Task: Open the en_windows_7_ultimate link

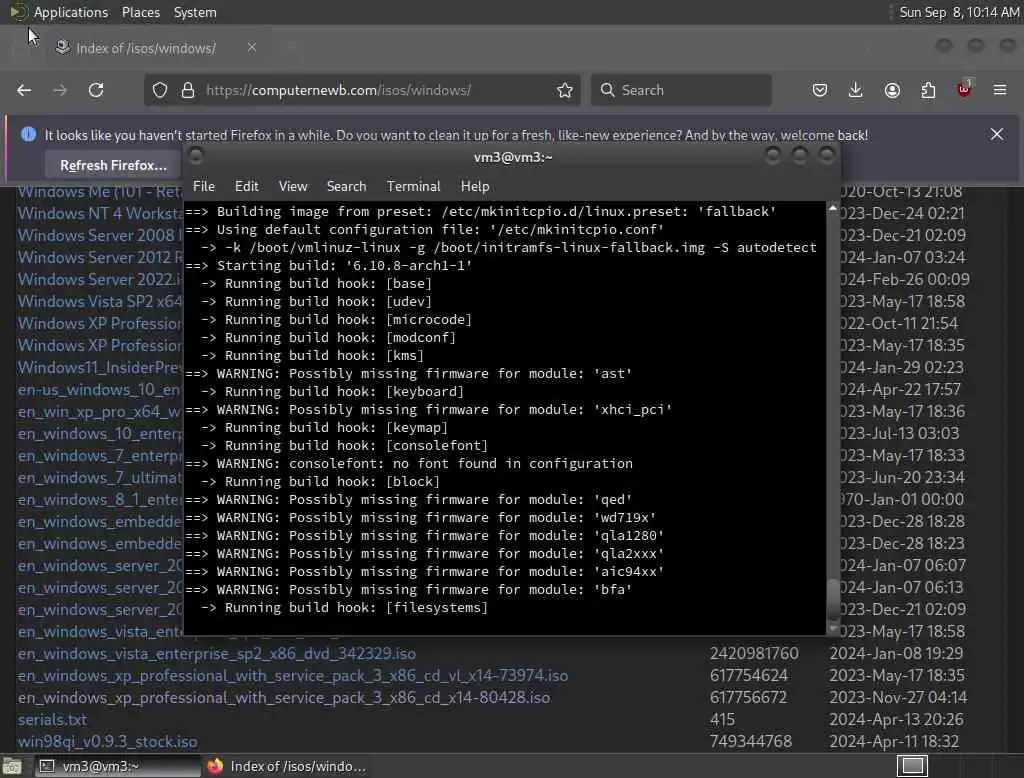Action: click(100, 478)
